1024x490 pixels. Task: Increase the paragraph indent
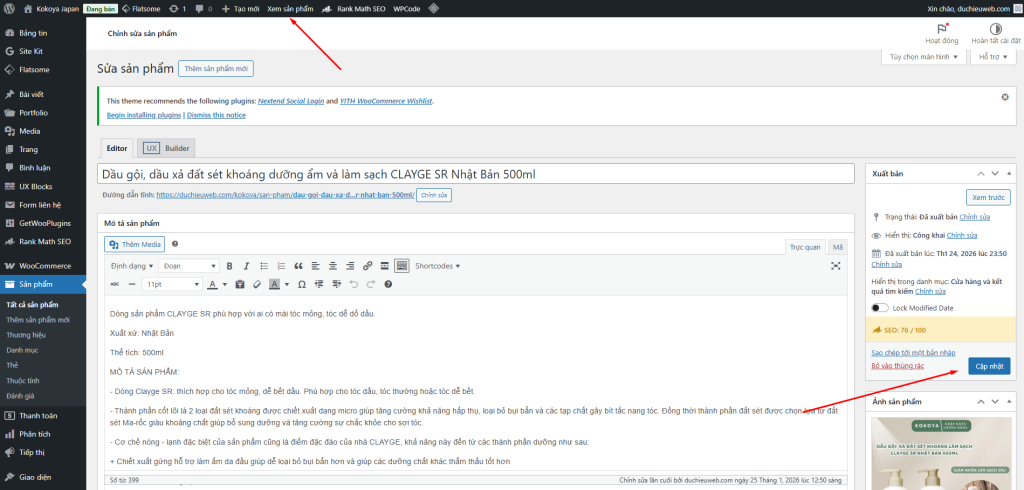coord(336,284)
